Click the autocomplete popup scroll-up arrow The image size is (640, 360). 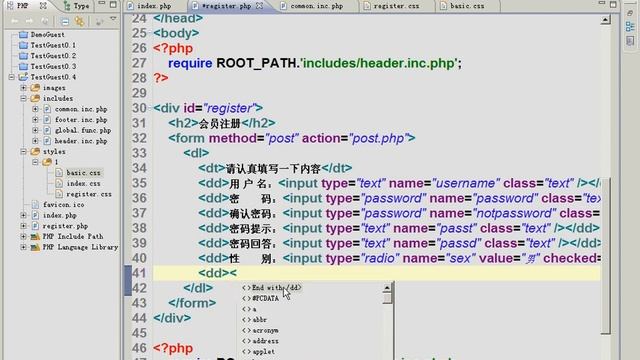pyautogui.click(x=387, y=288)
